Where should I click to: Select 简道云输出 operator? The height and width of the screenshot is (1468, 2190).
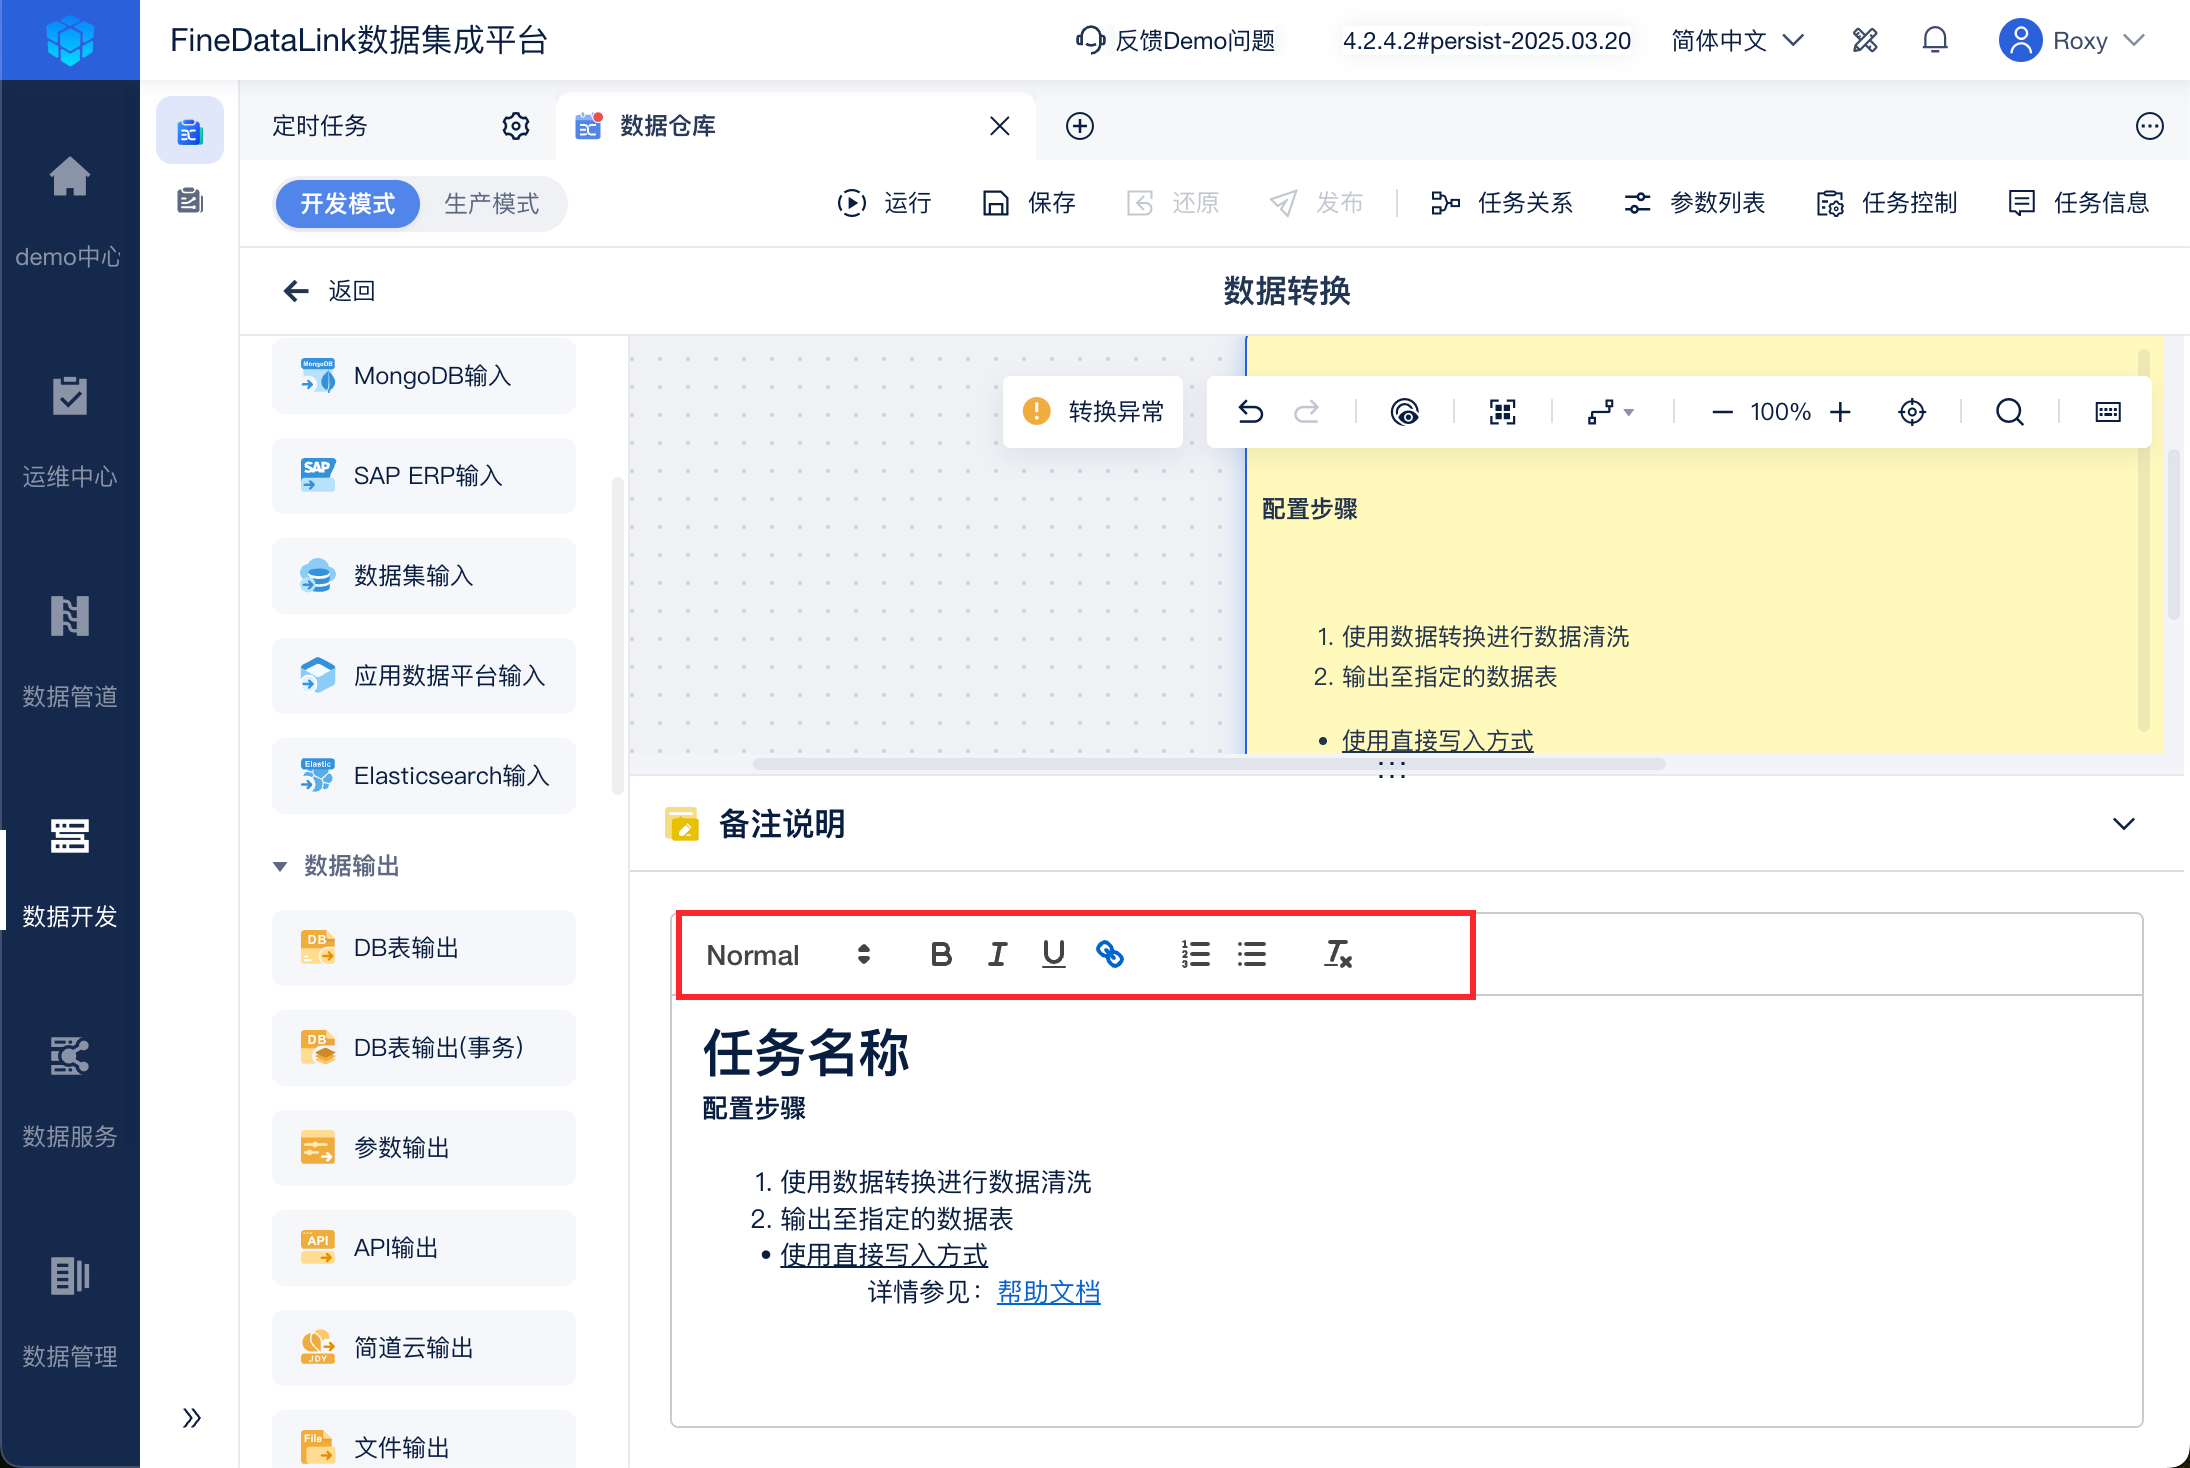pos(424,1348)
